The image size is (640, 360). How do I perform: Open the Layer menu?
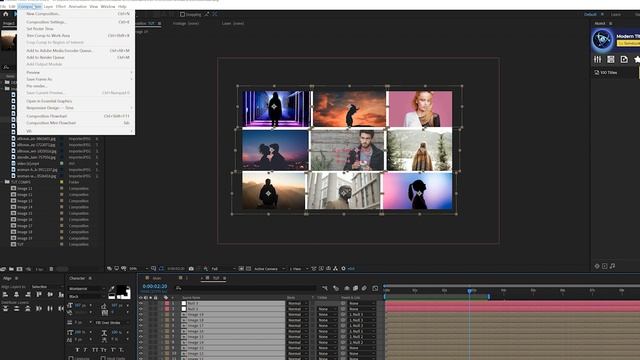pyautogui.click(x=48, y=7)
